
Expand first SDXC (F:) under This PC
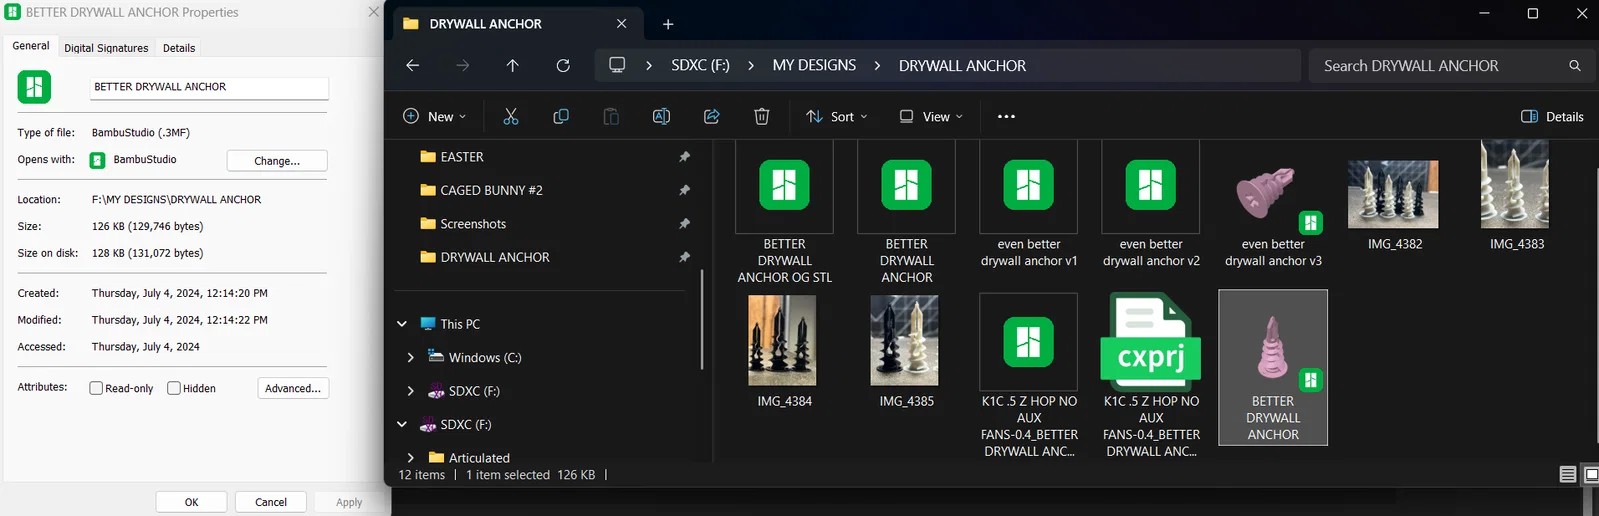(x=411, y=391)
